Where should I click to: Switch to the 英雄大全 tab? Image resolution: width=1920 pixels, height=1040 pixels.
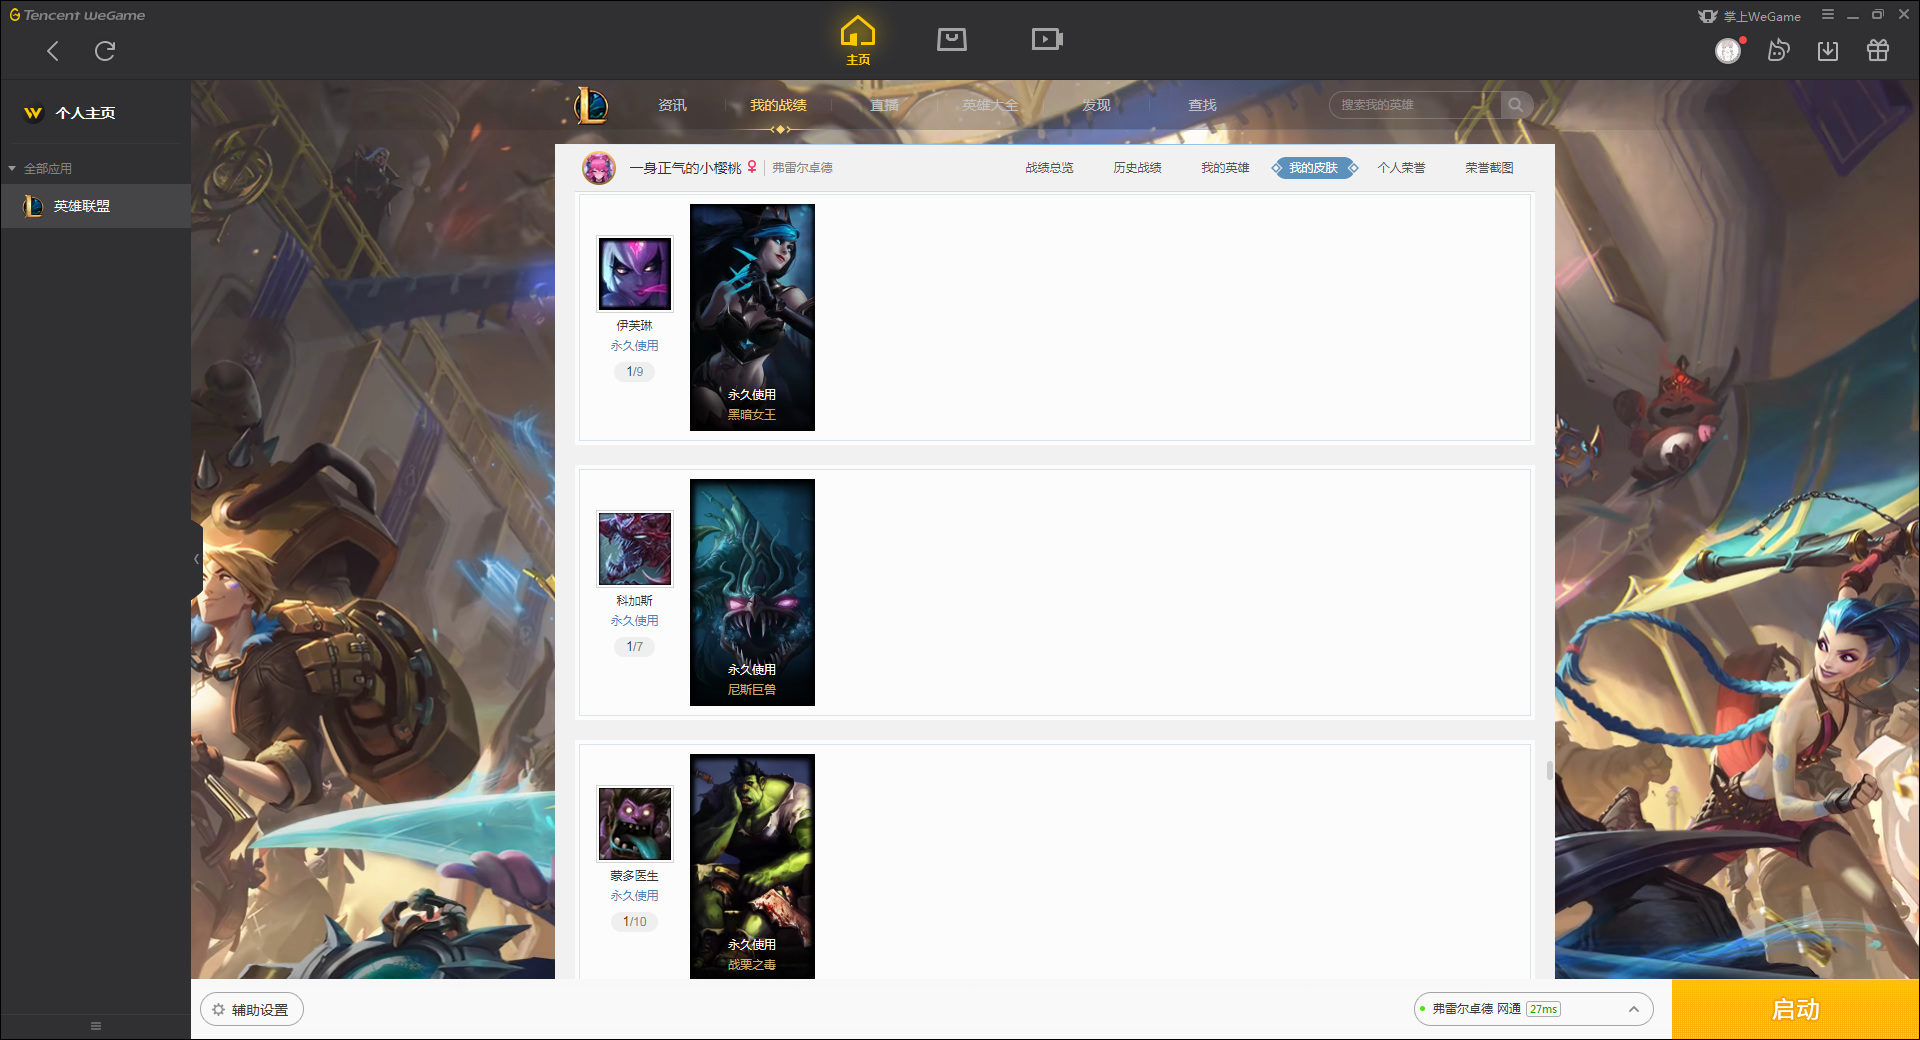coord(990,105)
